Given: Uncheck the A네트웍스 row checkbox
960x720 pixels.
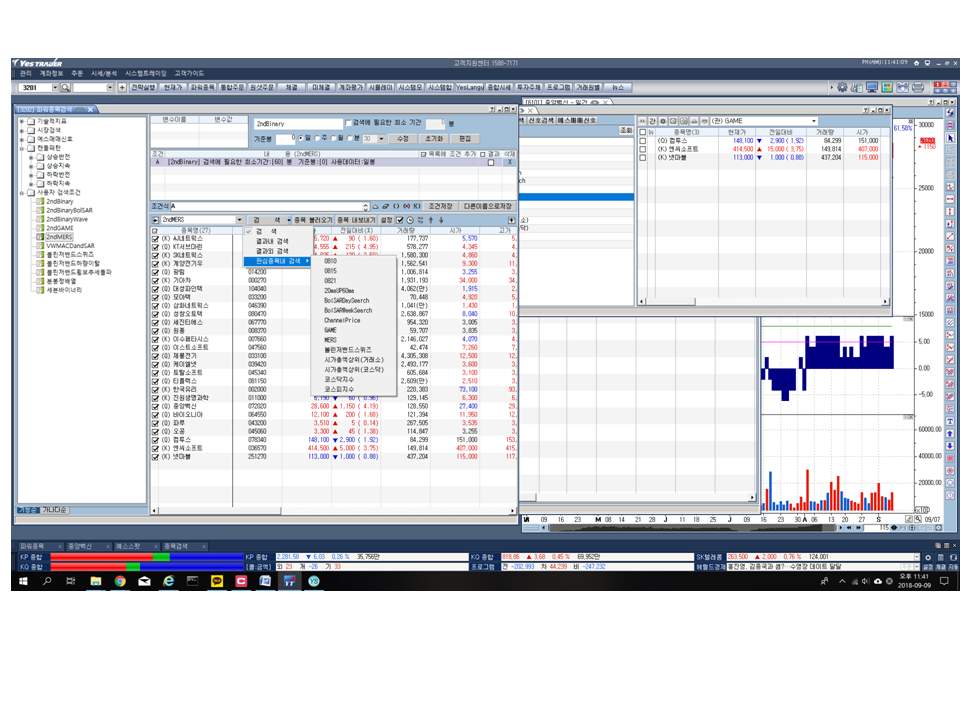Looking at the screenshot, I should 155,238.
